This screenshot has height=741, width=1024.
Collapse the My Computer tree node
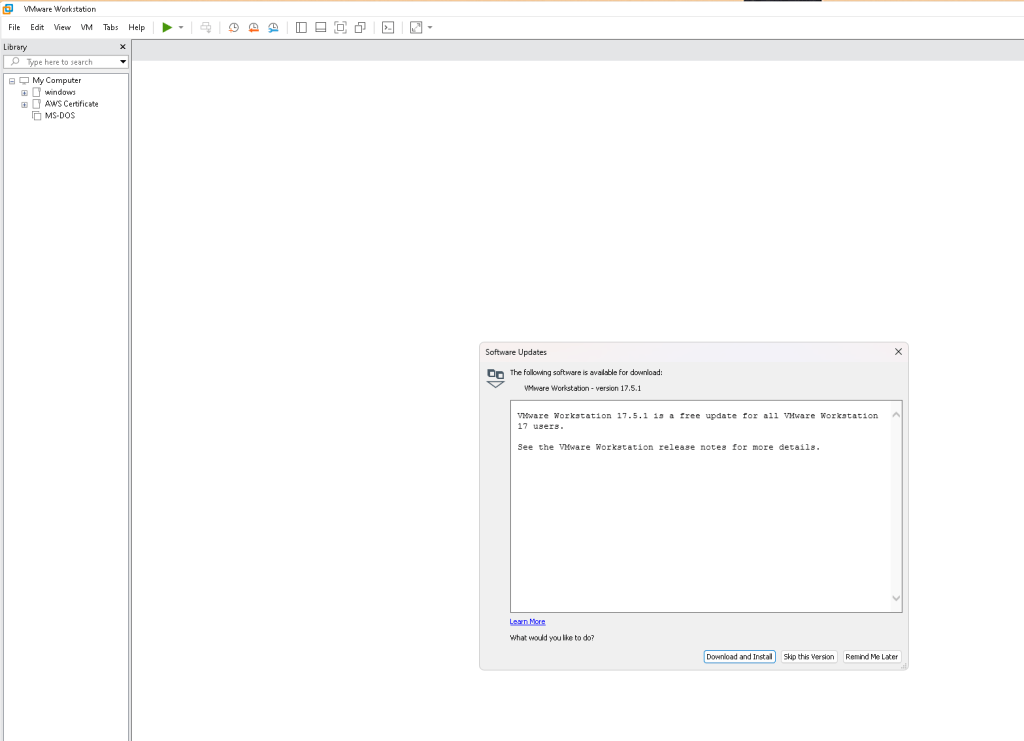pyautogui.click(x=12, y=81)
